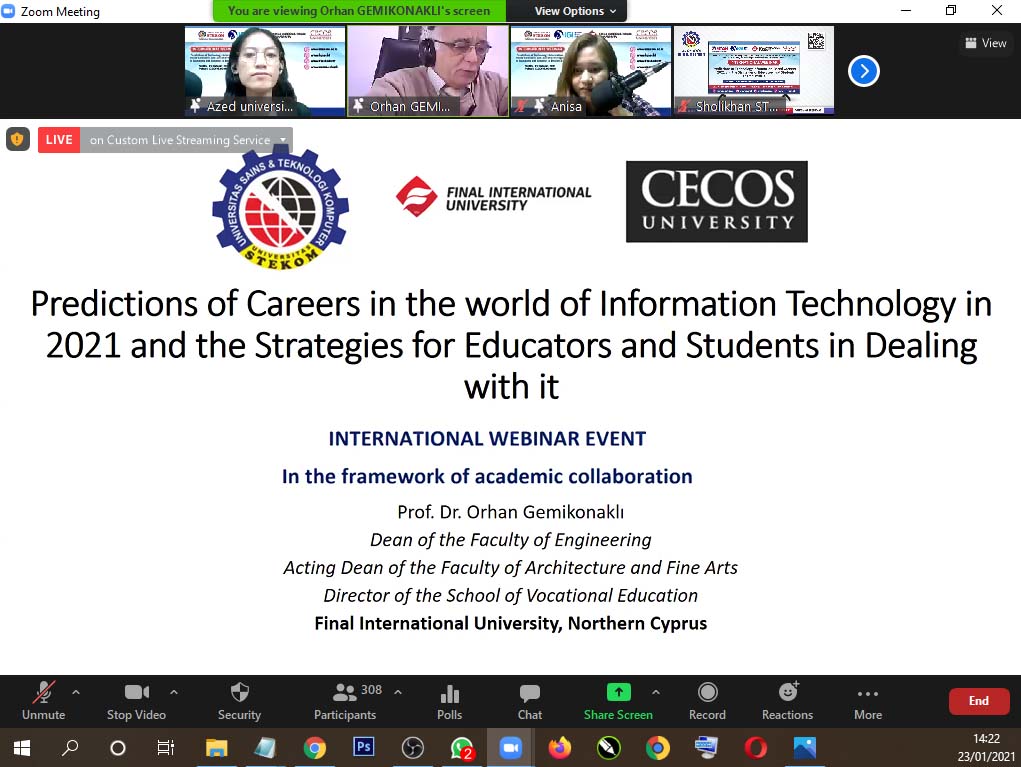
Task: Open video options arrow next to Stop Video
Action: coord(174,692)
